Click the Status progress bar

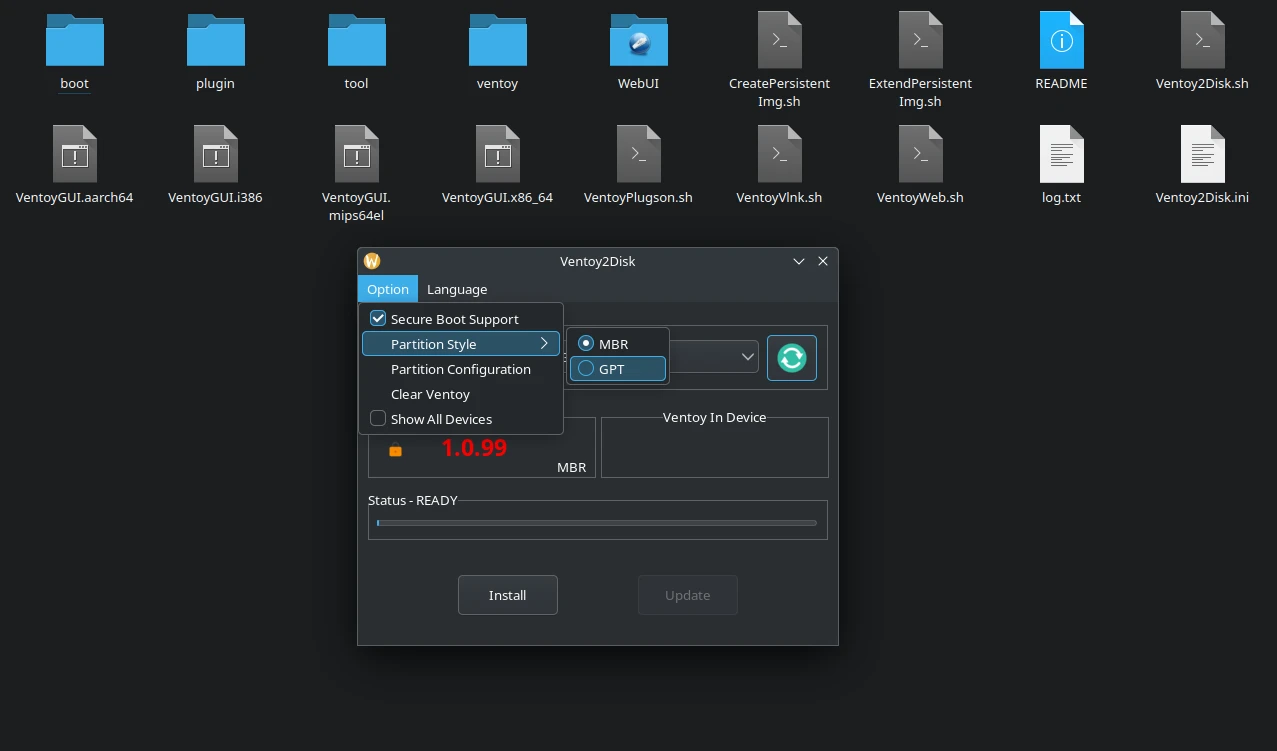tap(597, 523)
